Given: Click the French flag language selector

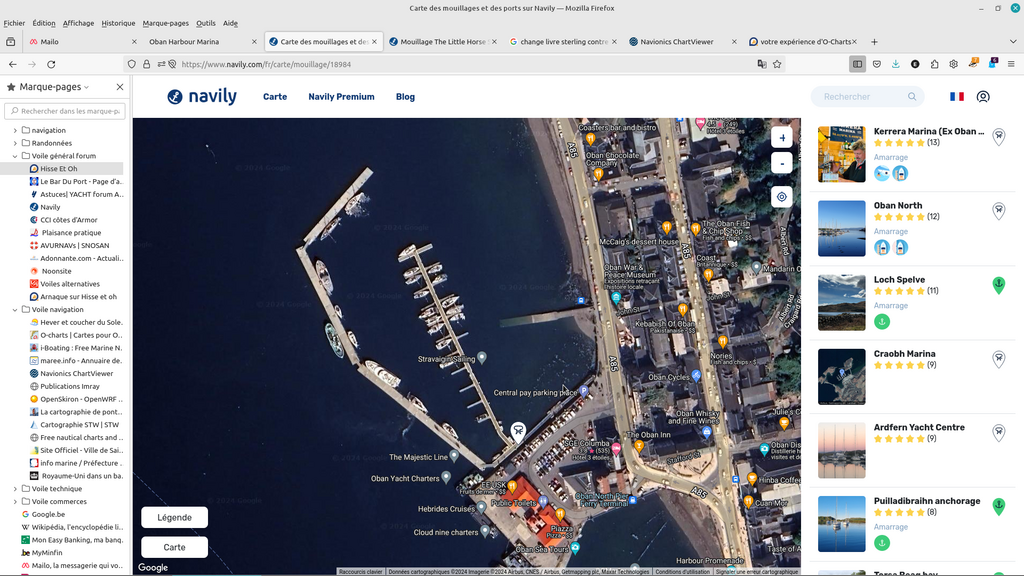Looking at the screenshot, I should 957,97.
